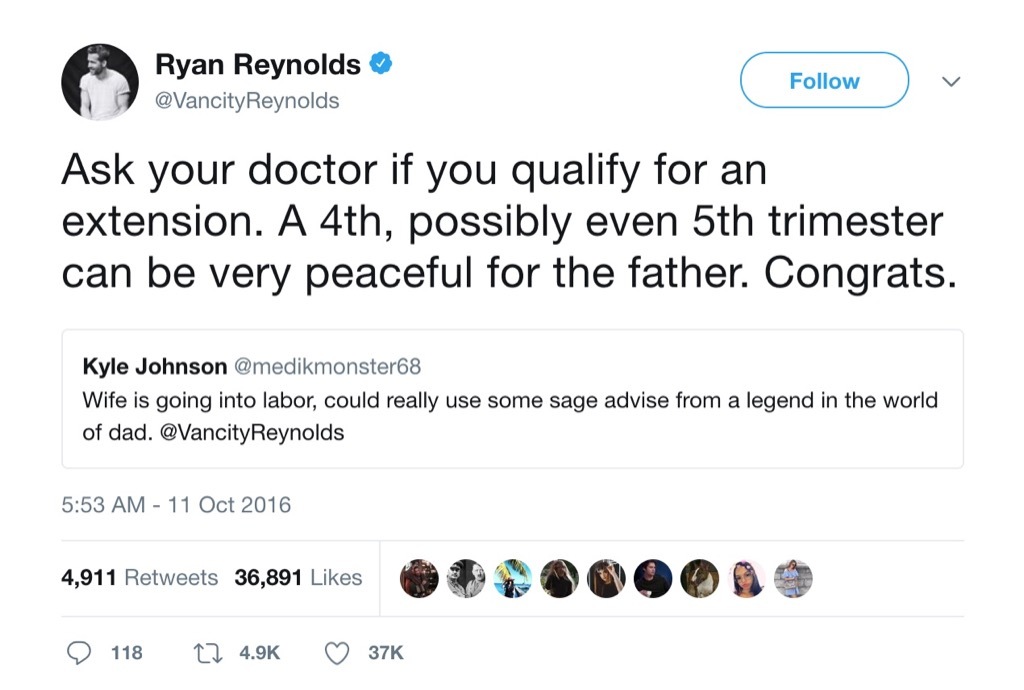The height and width of the screenshot is (690, 1024).
Task: Click the verified badge next to Ryan Reynolds
Action: pos(379,62)
